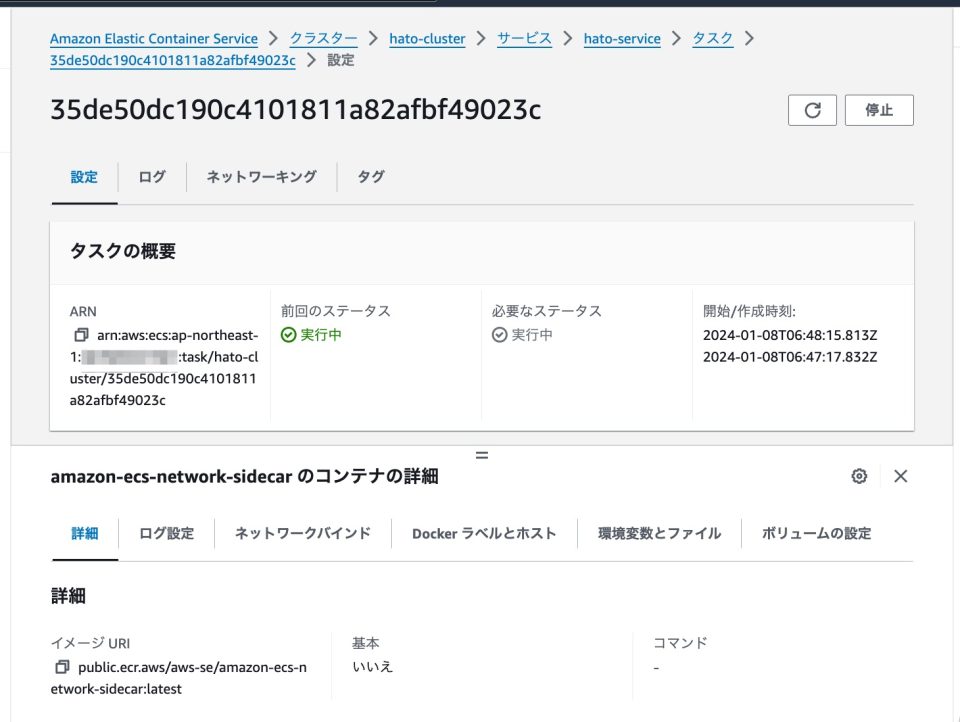Click the panel divider handle between sections
The height and width of the screenshot is (722, 960).
coord(482,455)
